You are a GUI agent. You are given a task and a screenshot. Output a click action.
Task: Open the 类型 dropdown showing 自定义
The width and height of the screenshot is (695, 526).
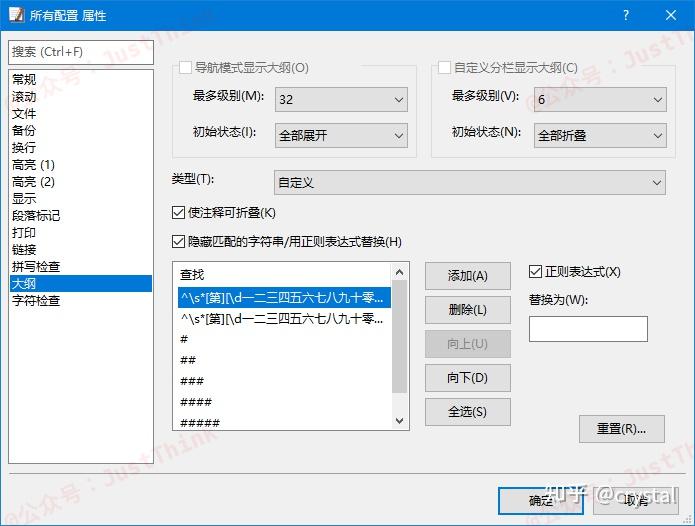click(x=470, y=183)
